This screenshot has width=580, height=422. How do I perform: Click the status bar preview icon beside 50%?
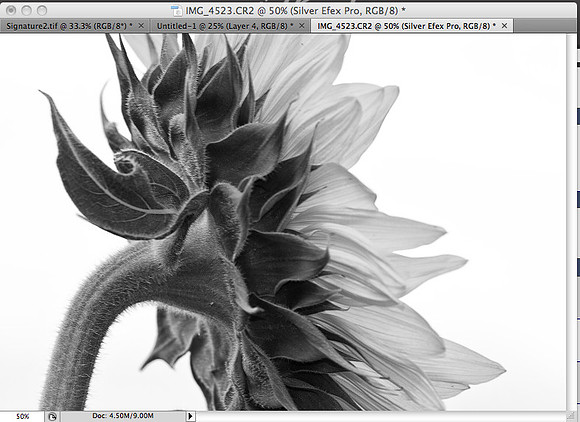tap(52, 416)
